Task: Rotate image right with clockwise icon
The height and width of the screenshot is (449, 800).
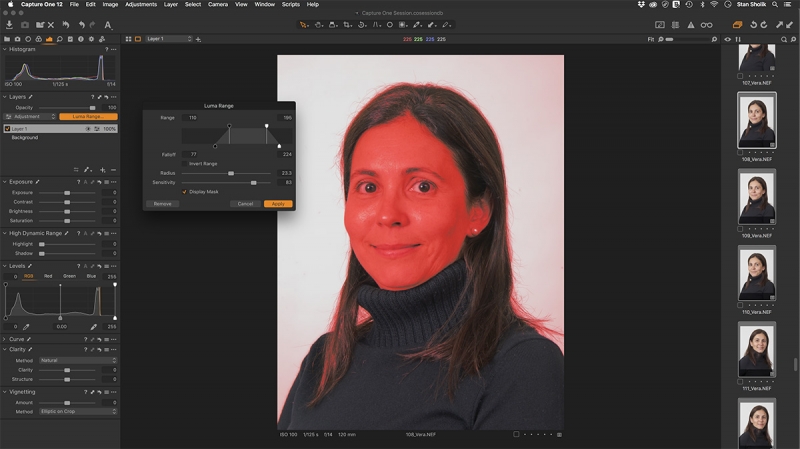Action: tap(764, 24)
